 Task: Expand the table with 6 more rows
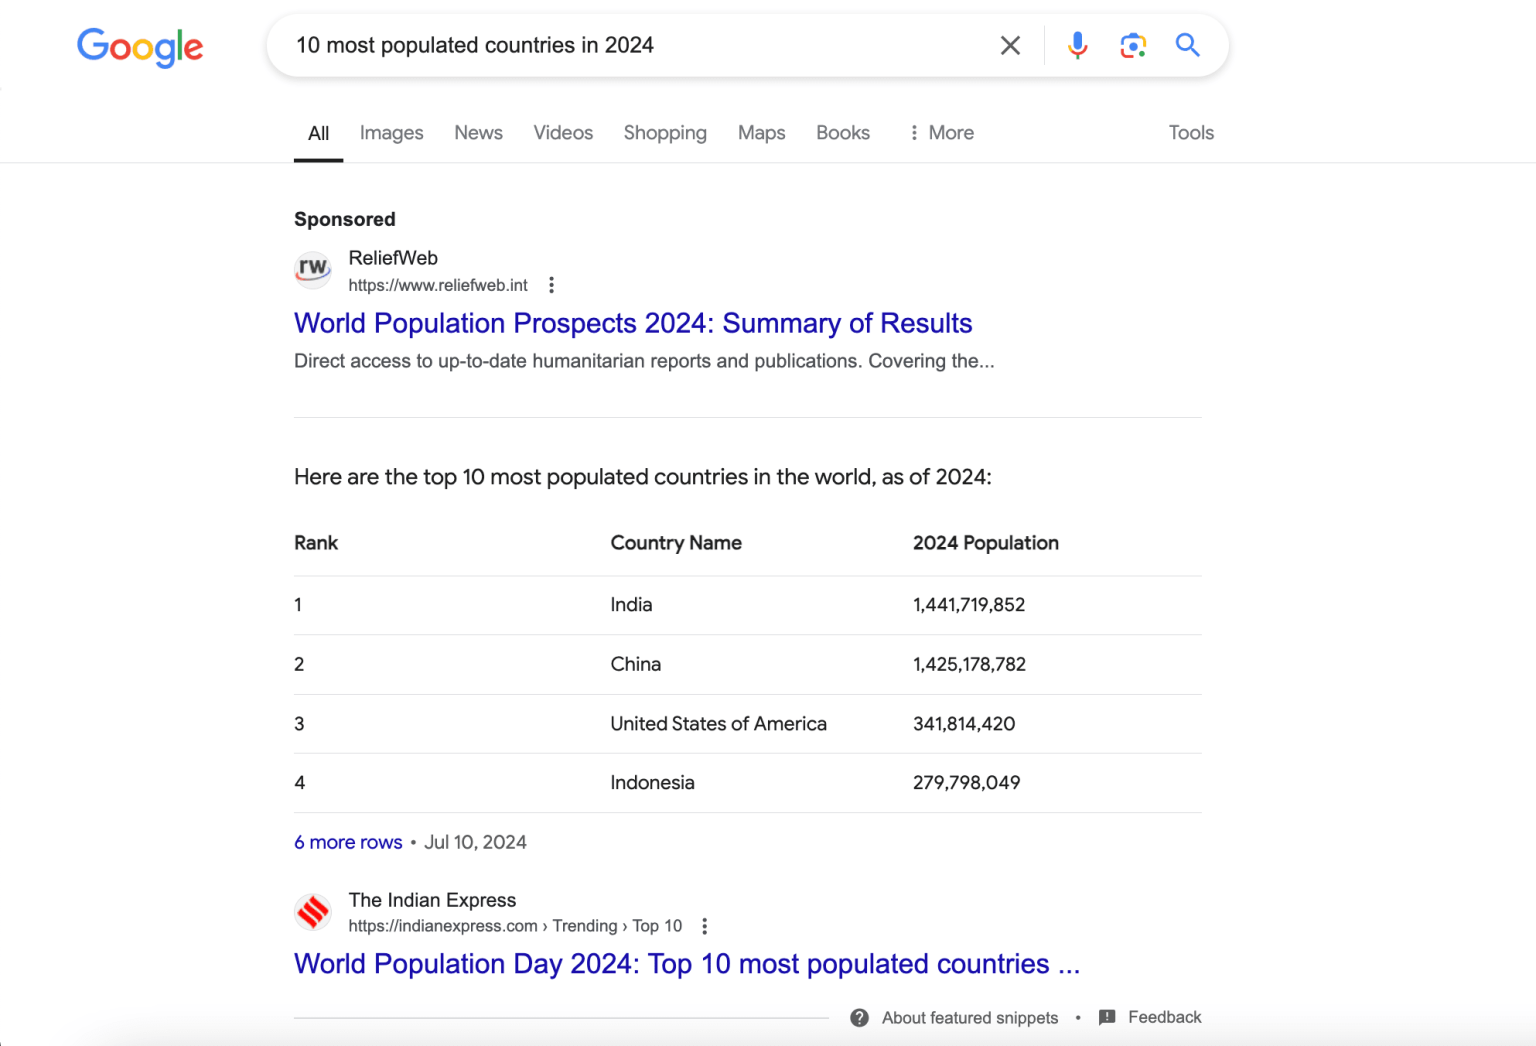(347, 842)
